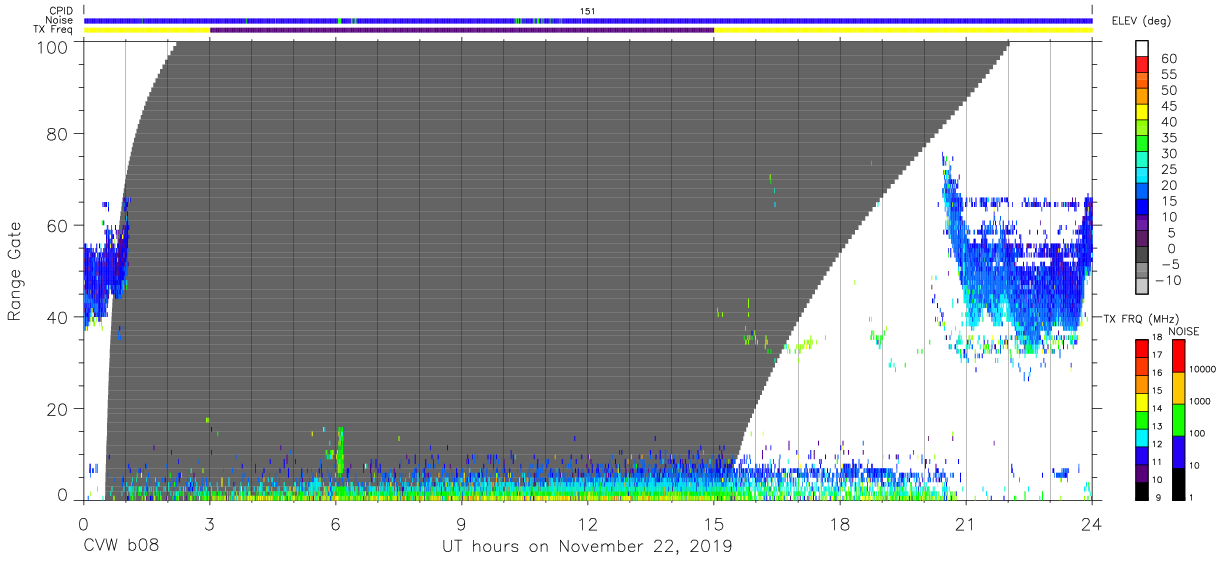Click the 45 label on elevation colorbar

coord(1167,106)
